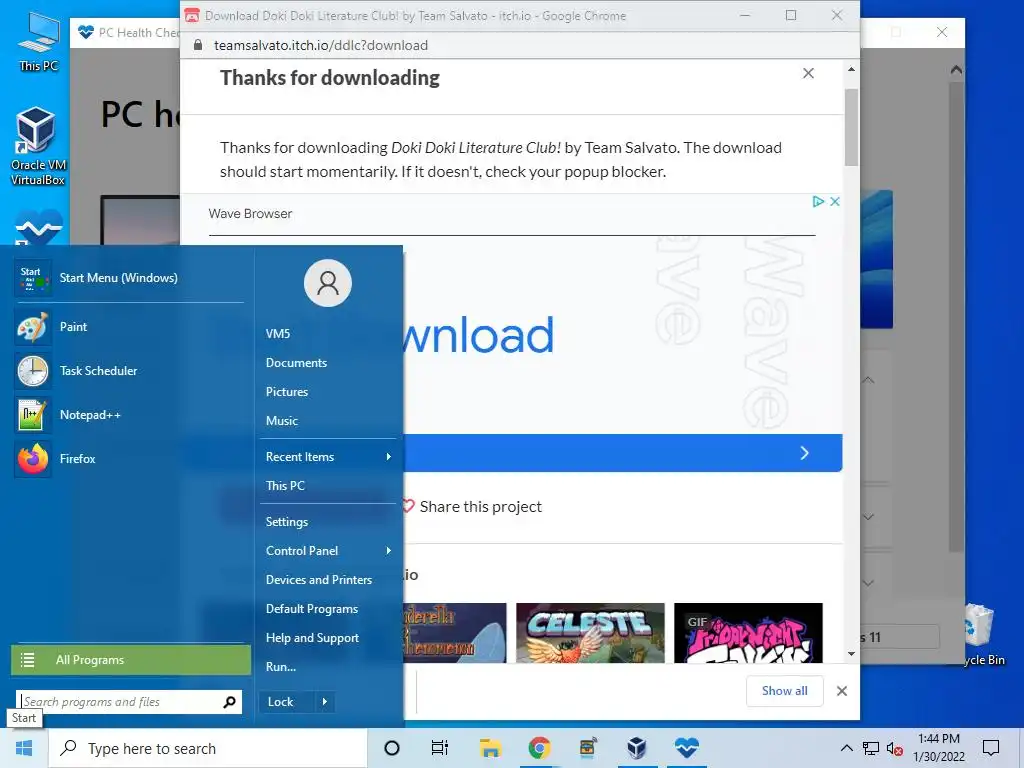Image resolution: width=1024 pixels, height=768 pixels.
Task: Click the user account avatar
Action: [x=328, y=283]
